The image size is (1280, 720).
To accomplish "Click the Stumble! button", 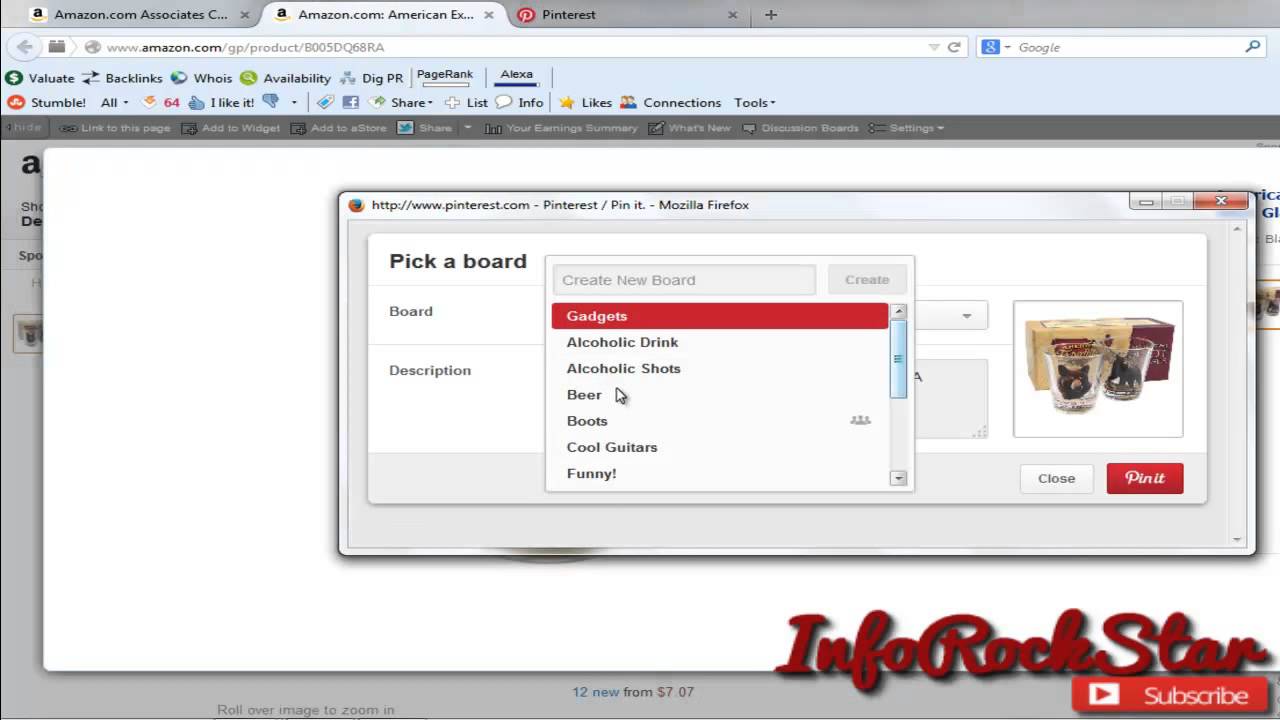I will click(47, 102).
